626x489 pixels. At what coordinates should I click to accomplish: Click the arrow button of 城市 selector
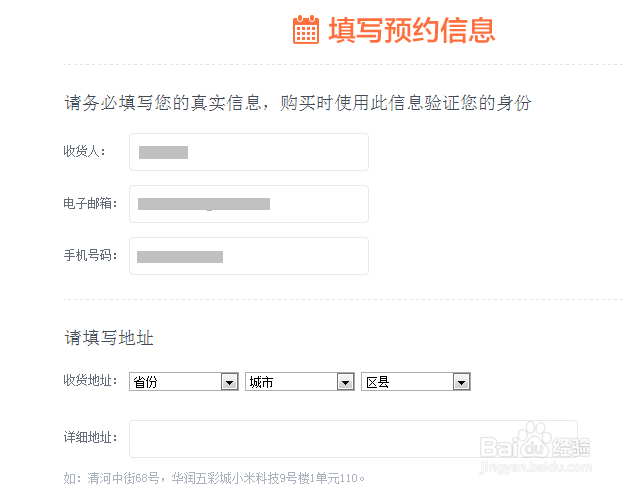coord(346,382)
